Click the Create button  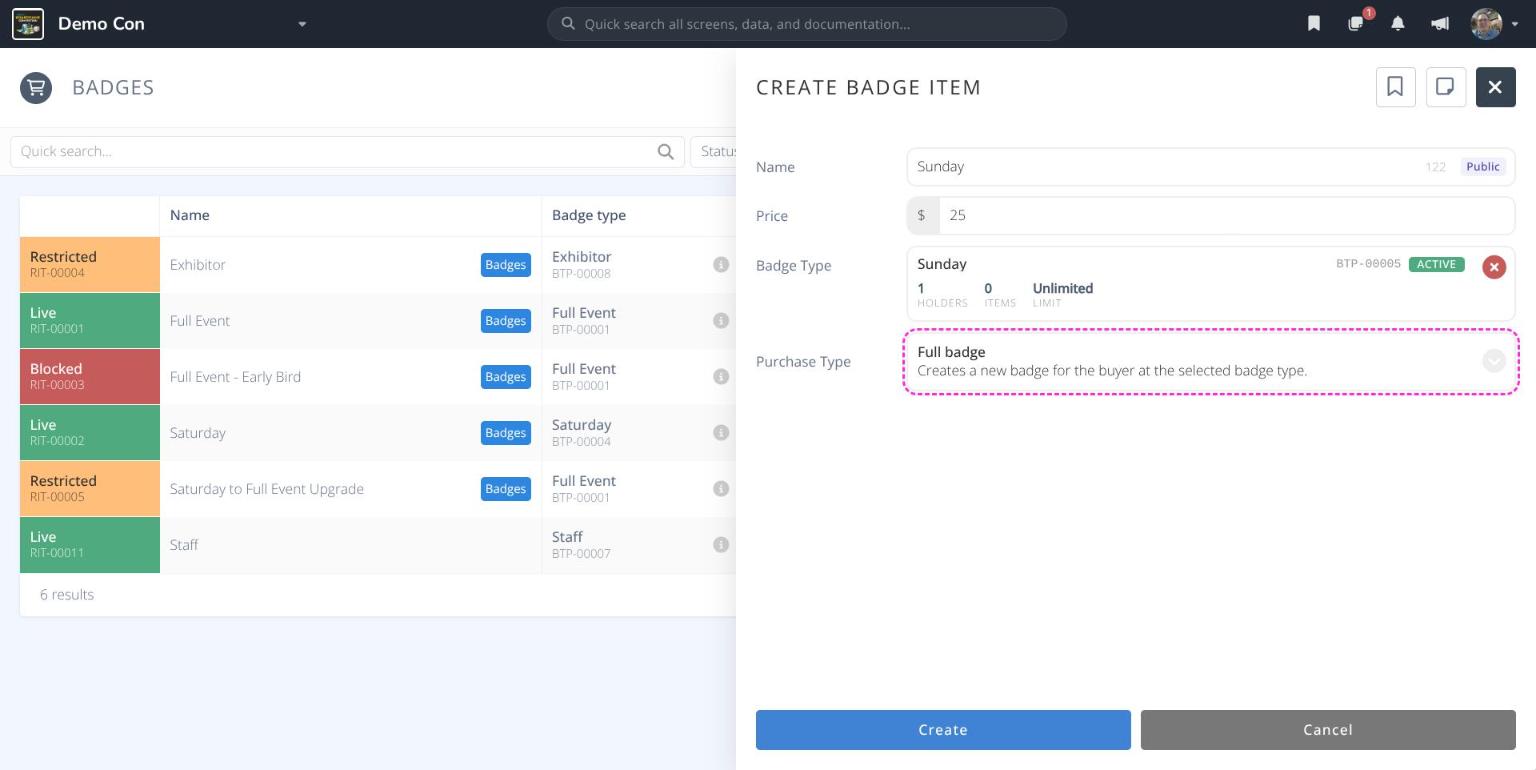943,730
